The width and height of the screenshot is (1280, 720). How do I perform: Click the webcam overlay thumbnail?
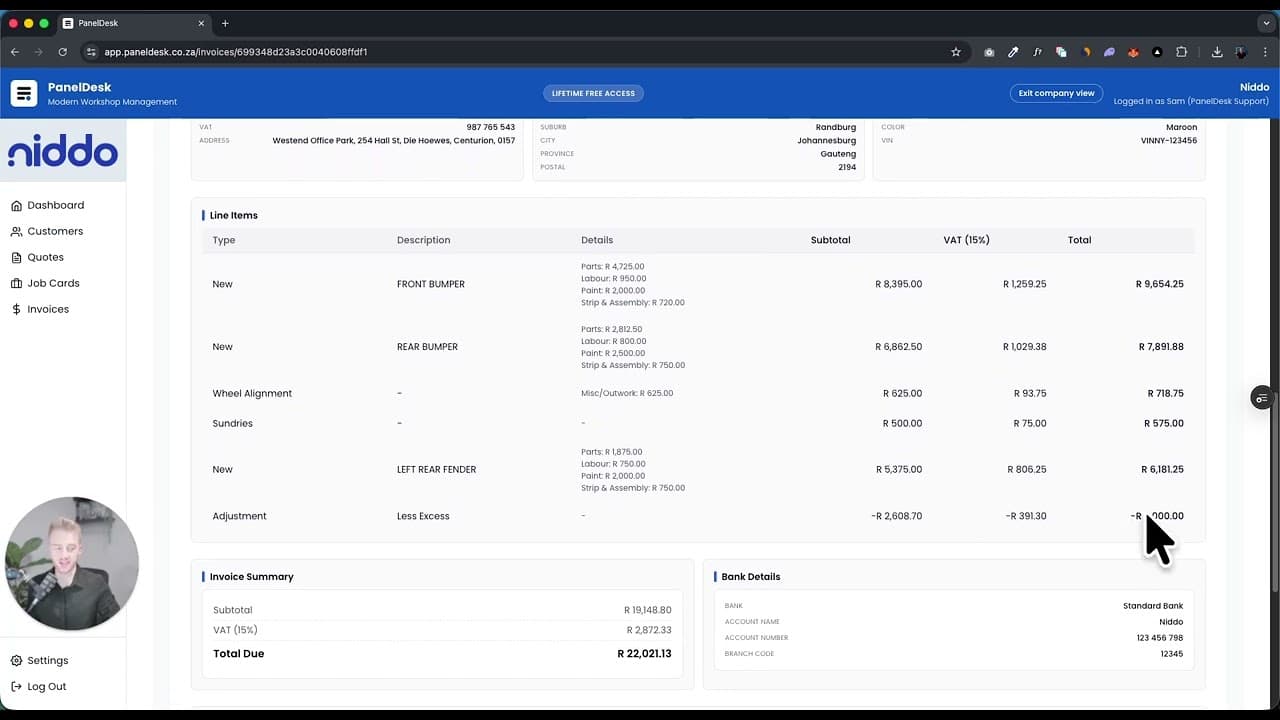[70, 563]
